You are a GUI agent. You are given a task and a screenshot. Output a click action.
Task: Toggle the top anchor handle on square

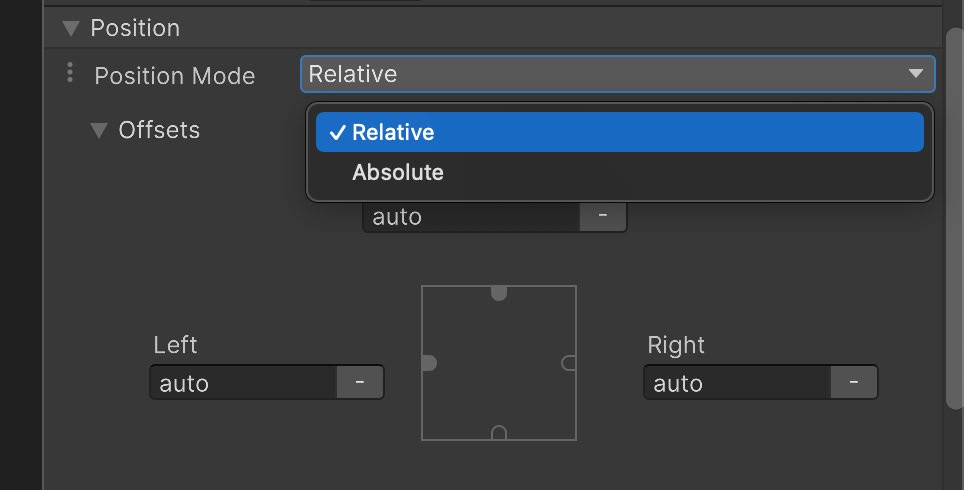(x=499, y=293)
